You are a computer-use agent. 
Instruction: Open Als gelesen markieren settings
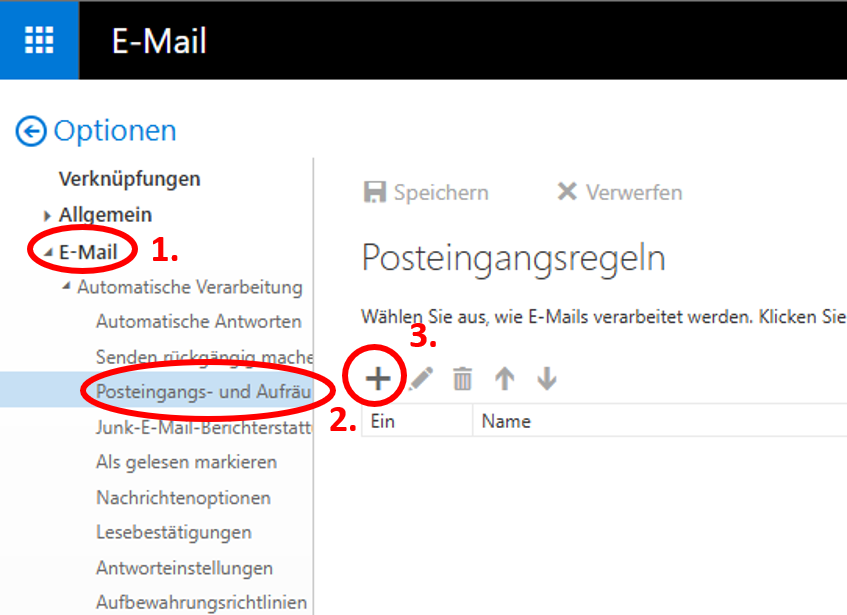[x=186, y=462]
